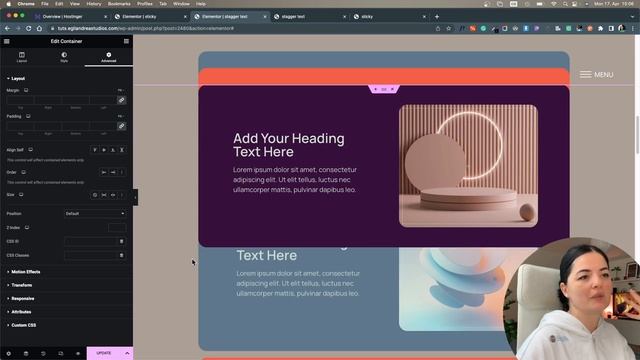Open the Chrome Bookmarks menu

[x=119, y=4]
